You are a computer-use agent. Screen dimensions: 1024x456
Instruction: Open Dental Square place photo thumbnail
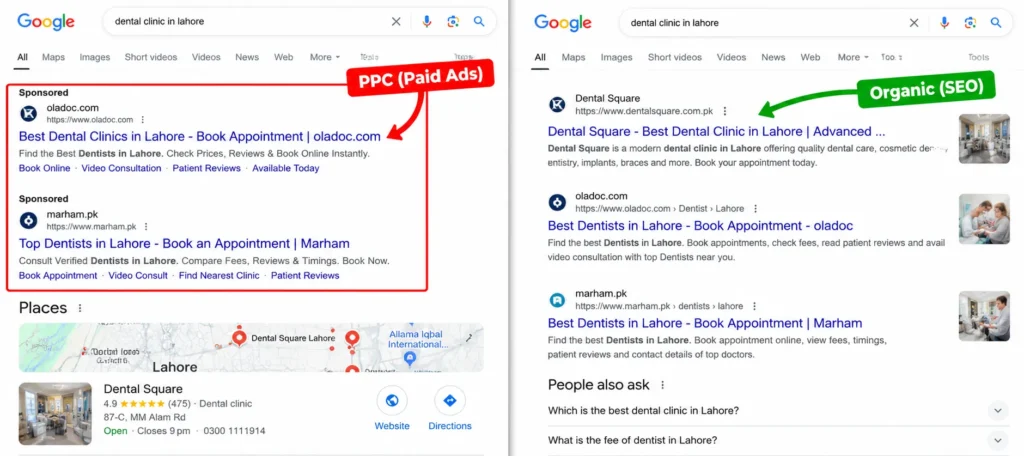point(55,414)
